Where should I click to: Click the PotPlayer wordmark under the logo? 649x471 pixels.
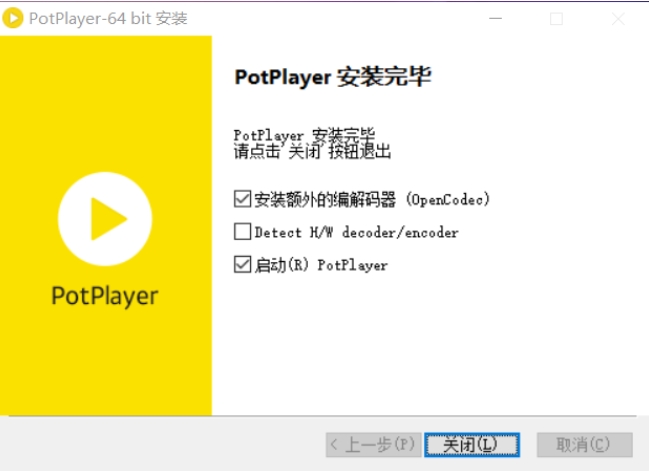pos(105,296)
